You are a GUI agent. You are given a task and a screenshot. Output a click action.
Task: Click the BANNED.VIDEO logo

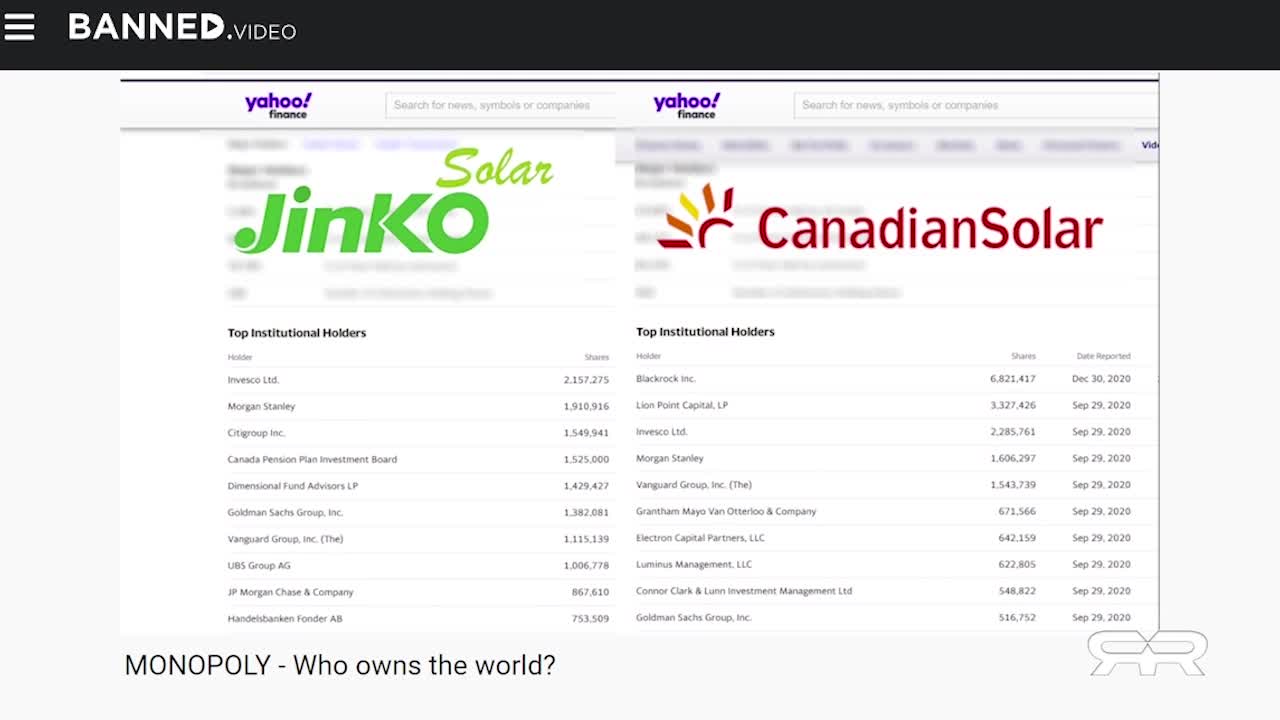(x=182, y=27)
